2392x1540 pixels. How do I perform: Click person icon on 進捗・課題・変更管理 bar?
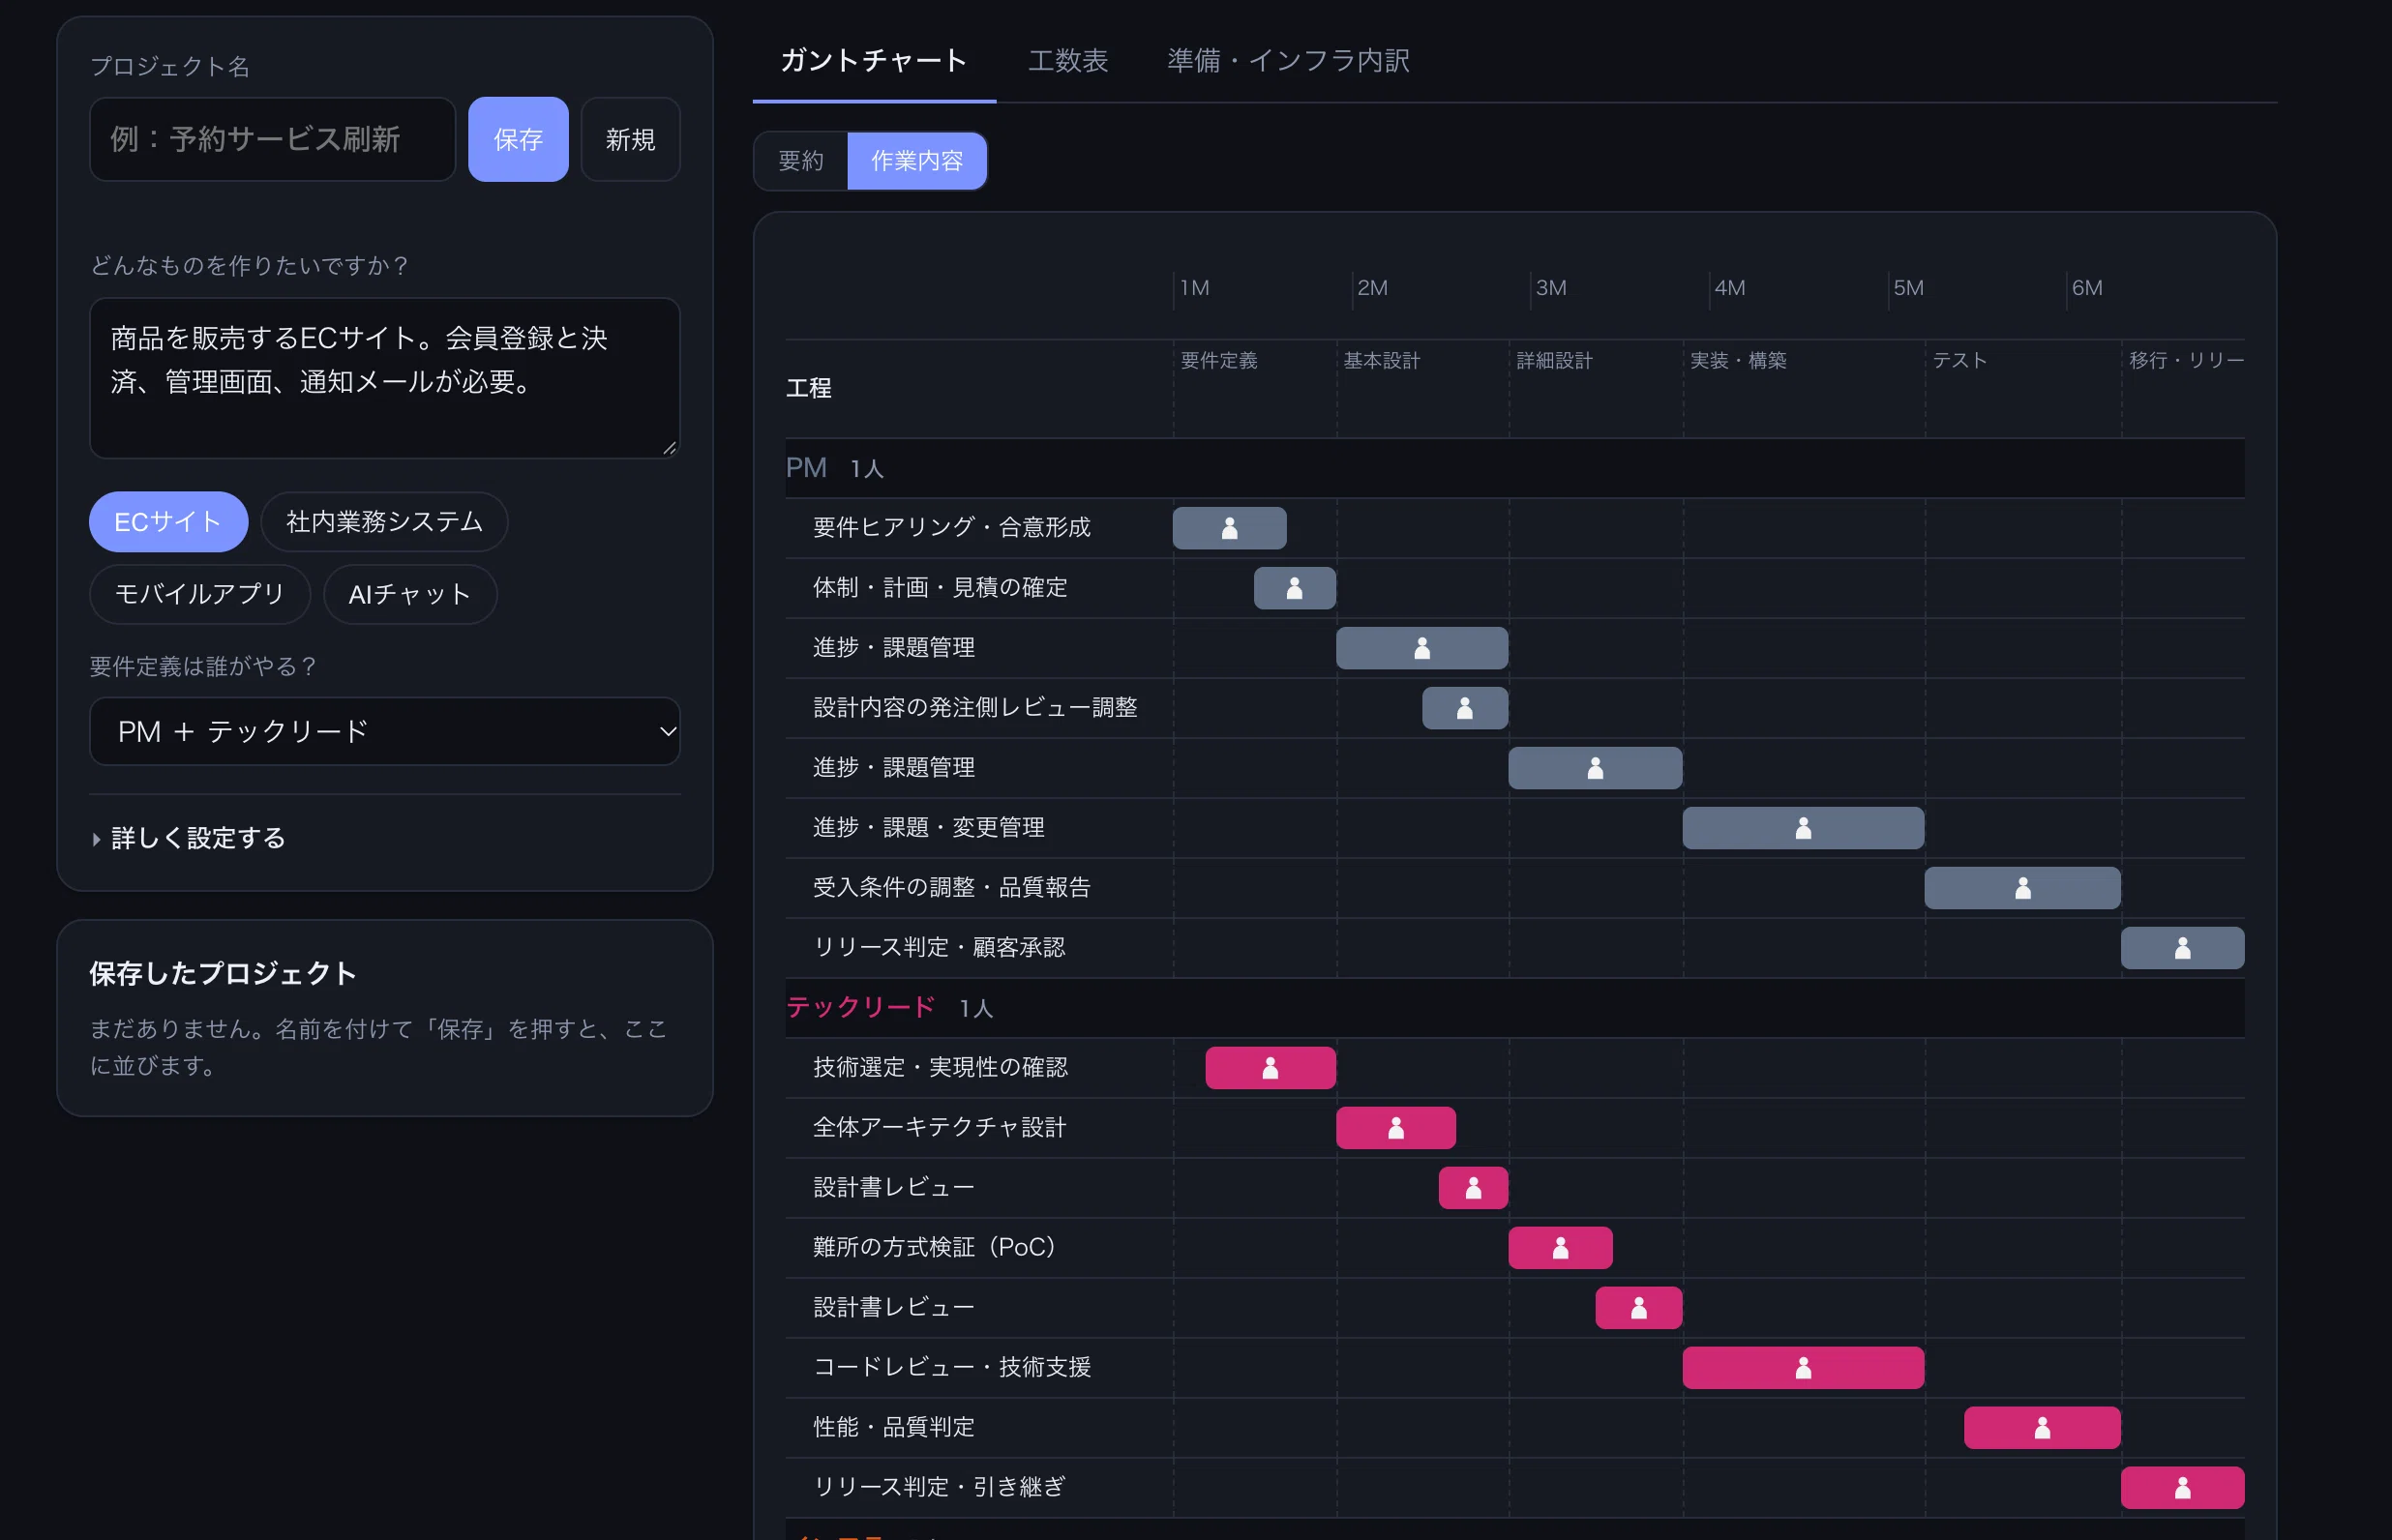(x=1803, y=828)
